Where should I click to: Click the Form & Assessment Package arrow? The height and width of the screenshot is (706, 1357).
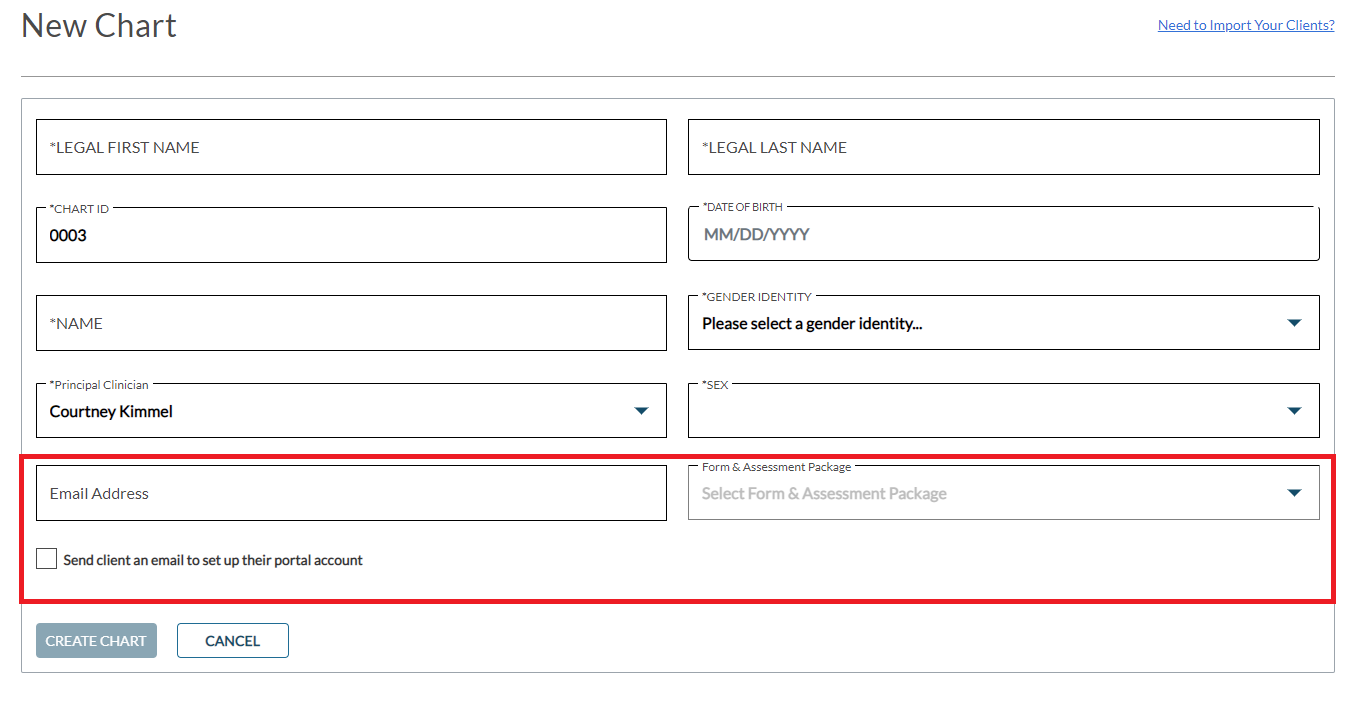click(1294, 493)
